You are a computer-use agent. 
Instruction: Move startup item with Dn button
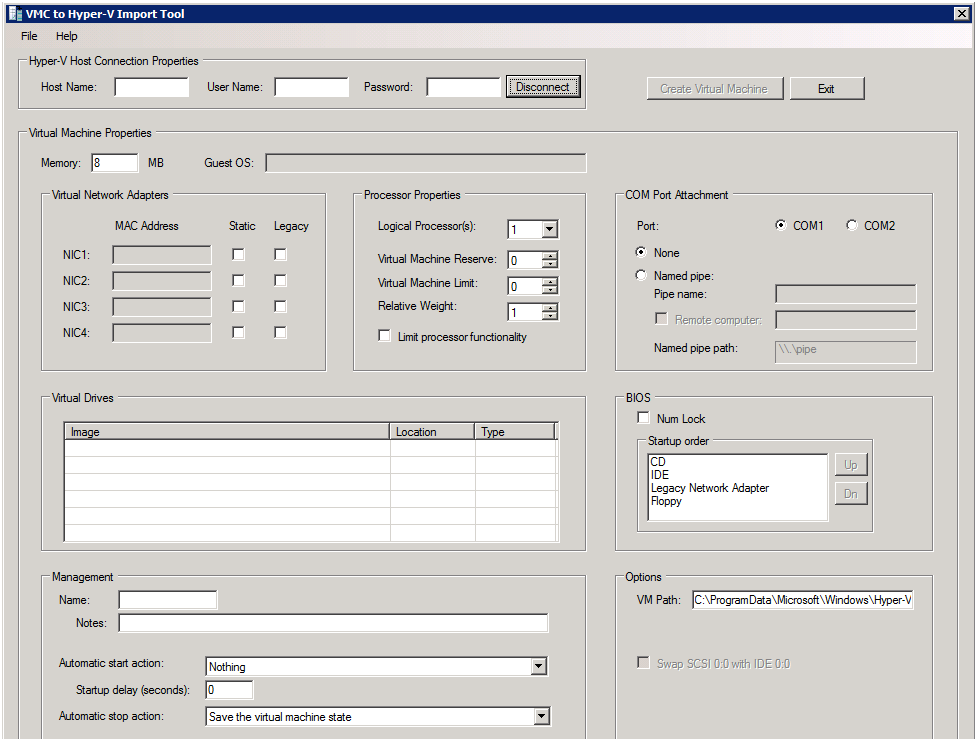coord(851,494)
